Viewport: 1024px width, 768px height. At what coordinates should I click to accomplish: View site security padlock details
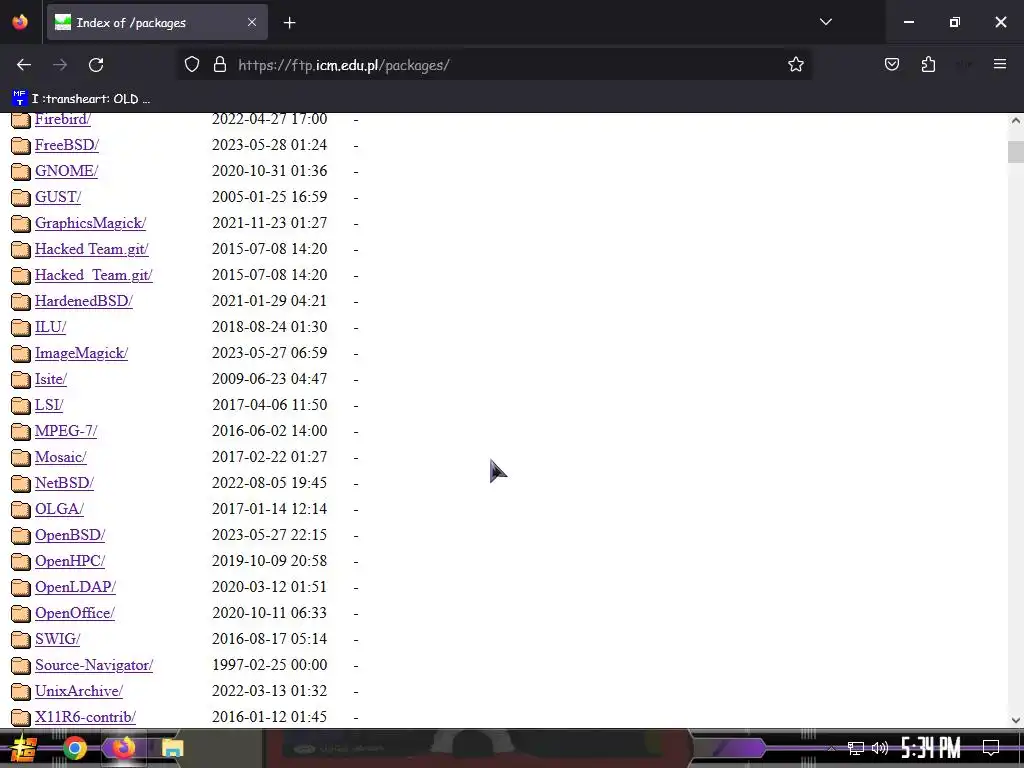coord(220,65)
